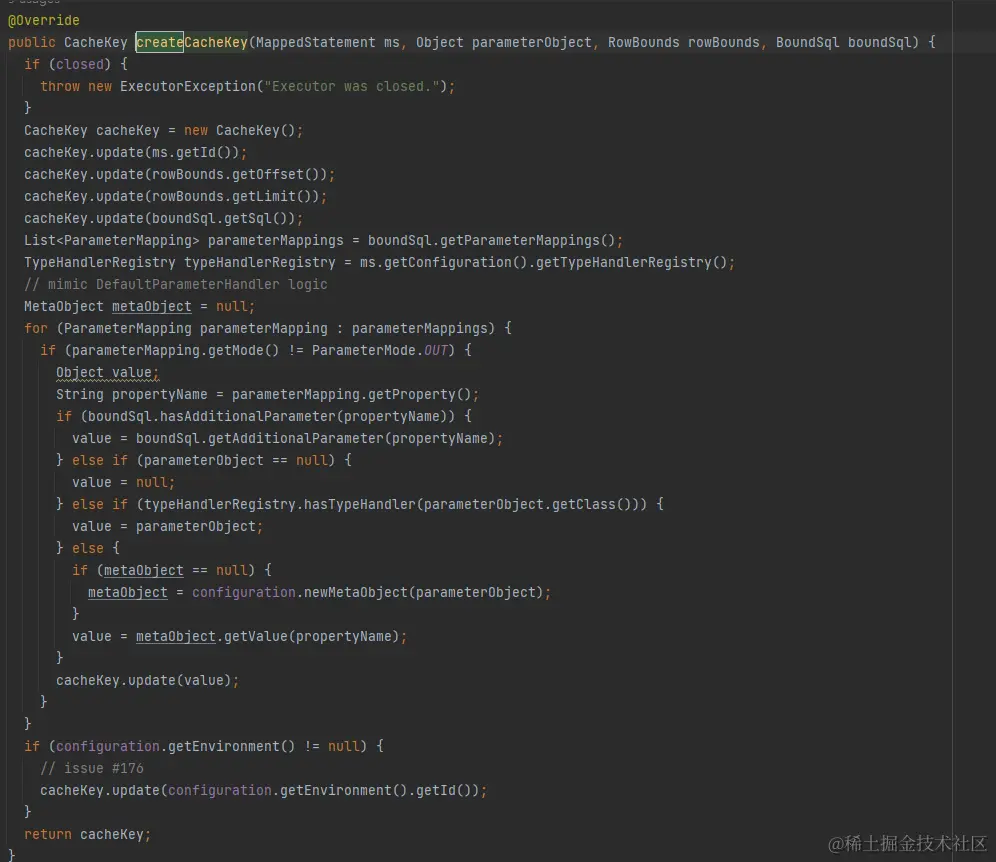This screenshot has height=862, width=996.
Task: Click the 'value = parameterObject;' line
Action: [167, 526]
